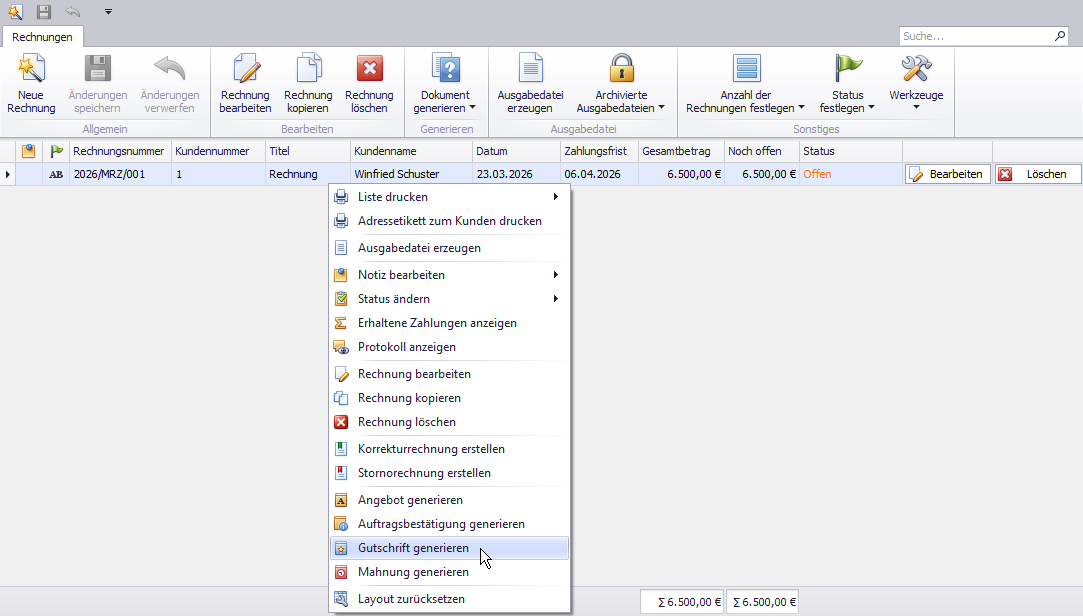Expand Liste drucken submenu
Image resolution: width=1083 pixels, height=616 pixels.
(x=392, y=197)
